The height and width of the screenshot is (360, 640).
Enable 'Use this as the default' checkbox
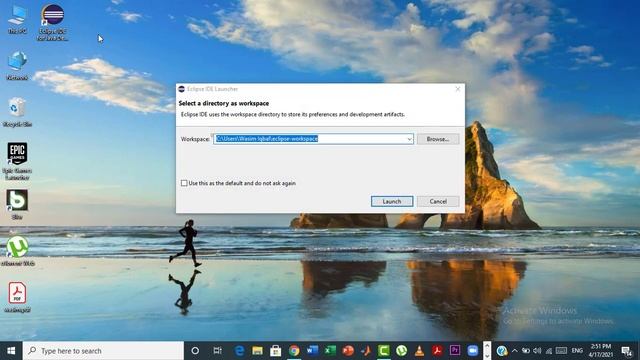[x=184, y=183]
